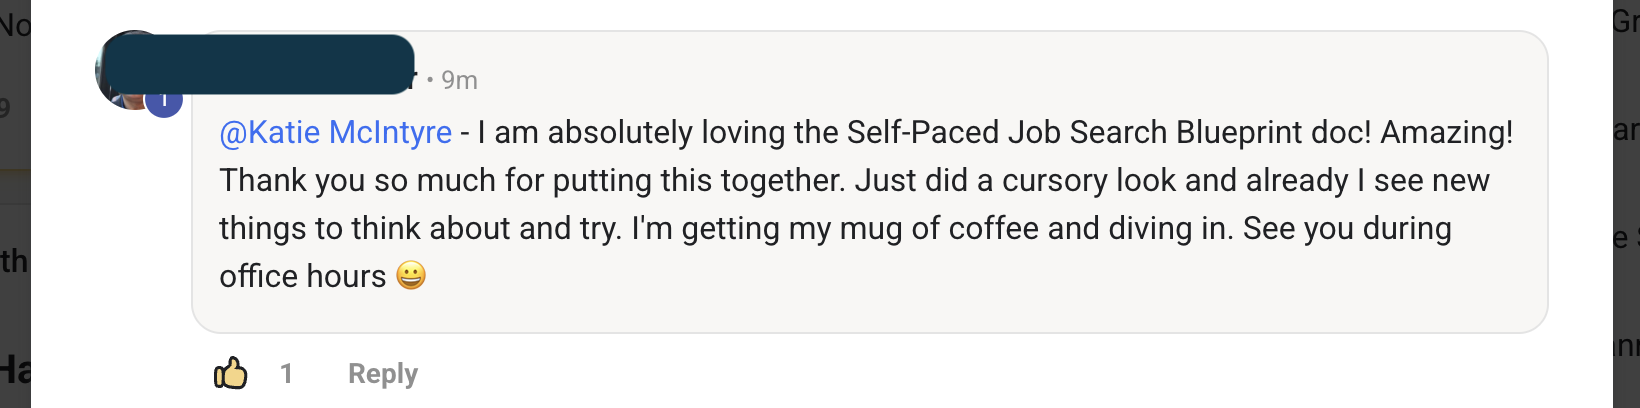This screenshot has width=1640, height=408.
Task: Click the 9m comment timestamp
Action: (x=459, y=80)
